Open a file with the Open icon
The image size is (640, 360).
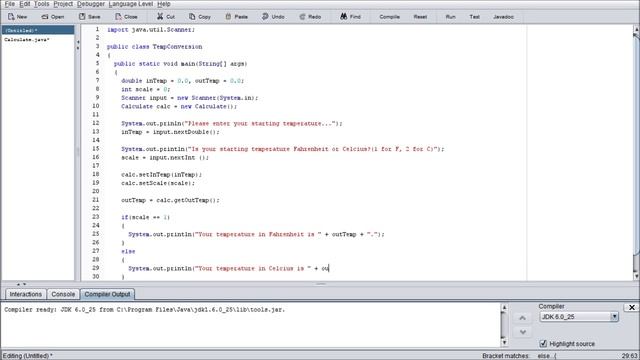click(53, 17)
